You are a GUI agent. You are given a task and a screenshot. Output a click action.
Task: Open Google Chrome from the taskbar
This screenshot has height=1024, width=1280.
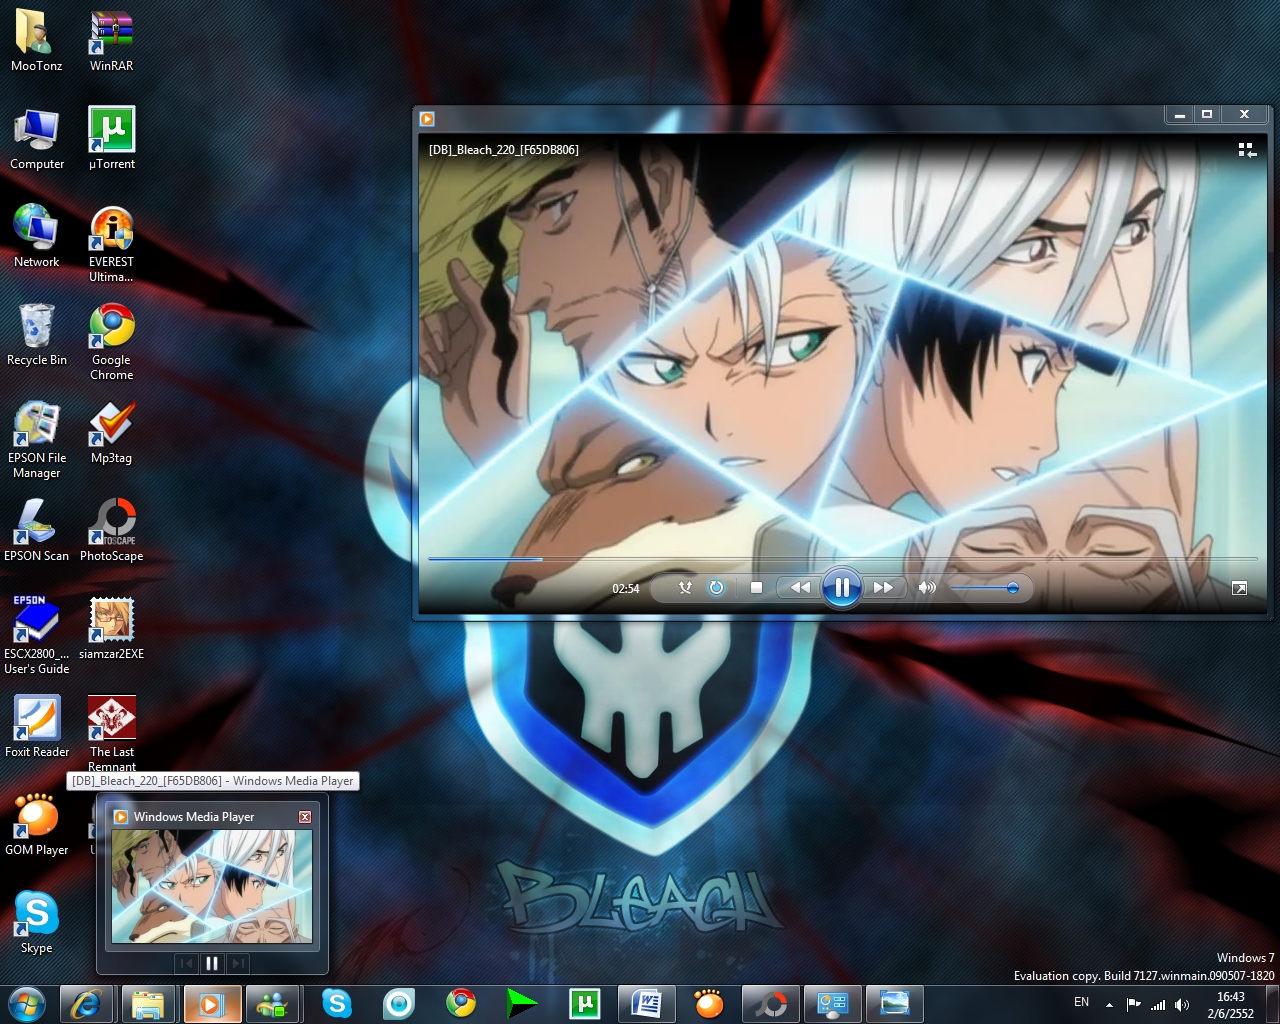click(461, 1003)
